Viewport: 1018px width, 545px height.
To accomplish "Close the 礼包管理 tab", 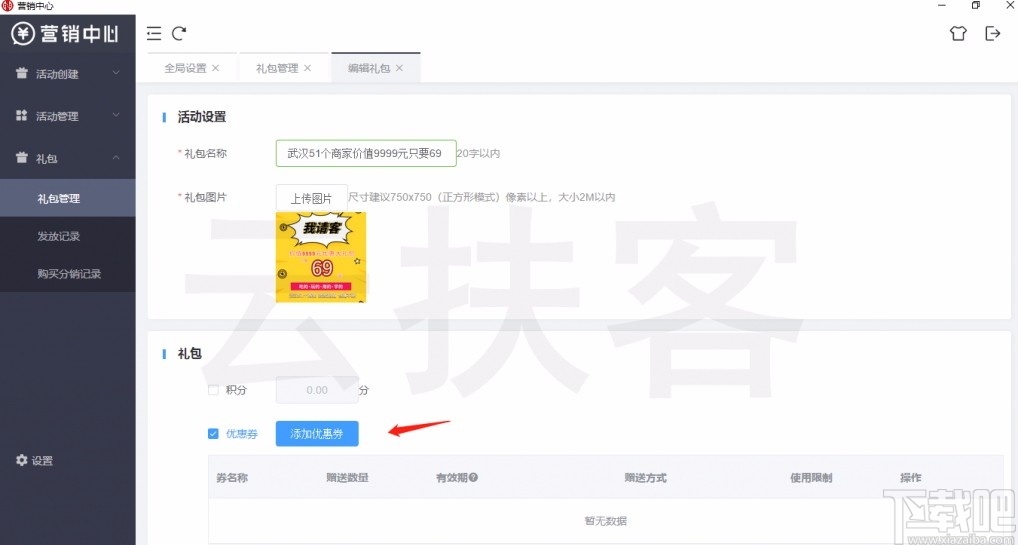I will pos(308,68).
